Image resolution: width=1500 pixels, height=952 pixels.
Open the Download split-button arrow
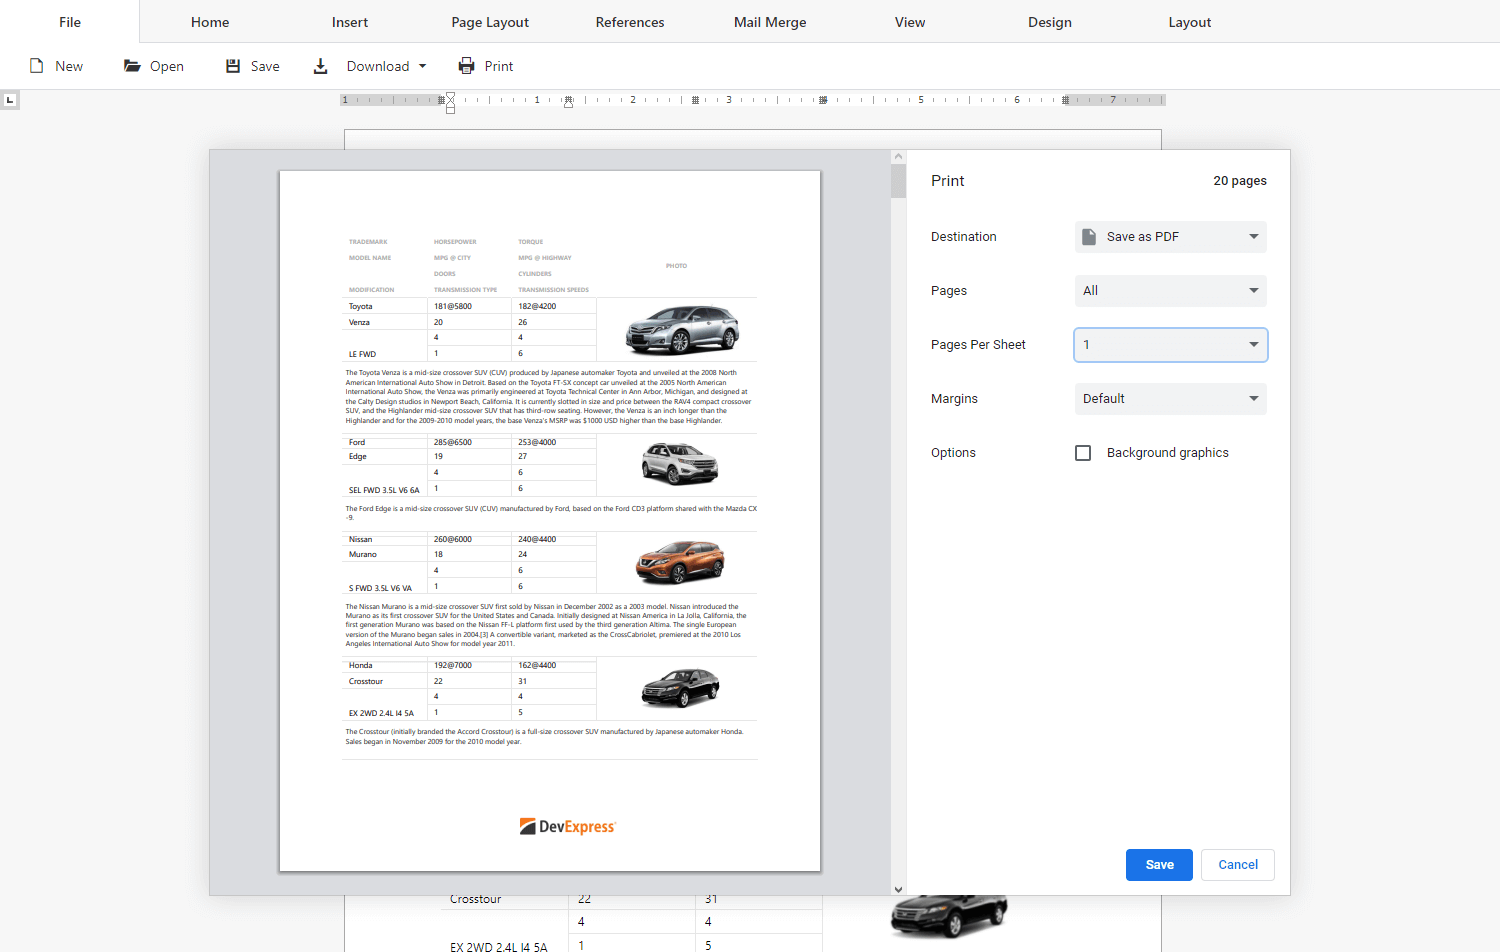click(422, 66)
